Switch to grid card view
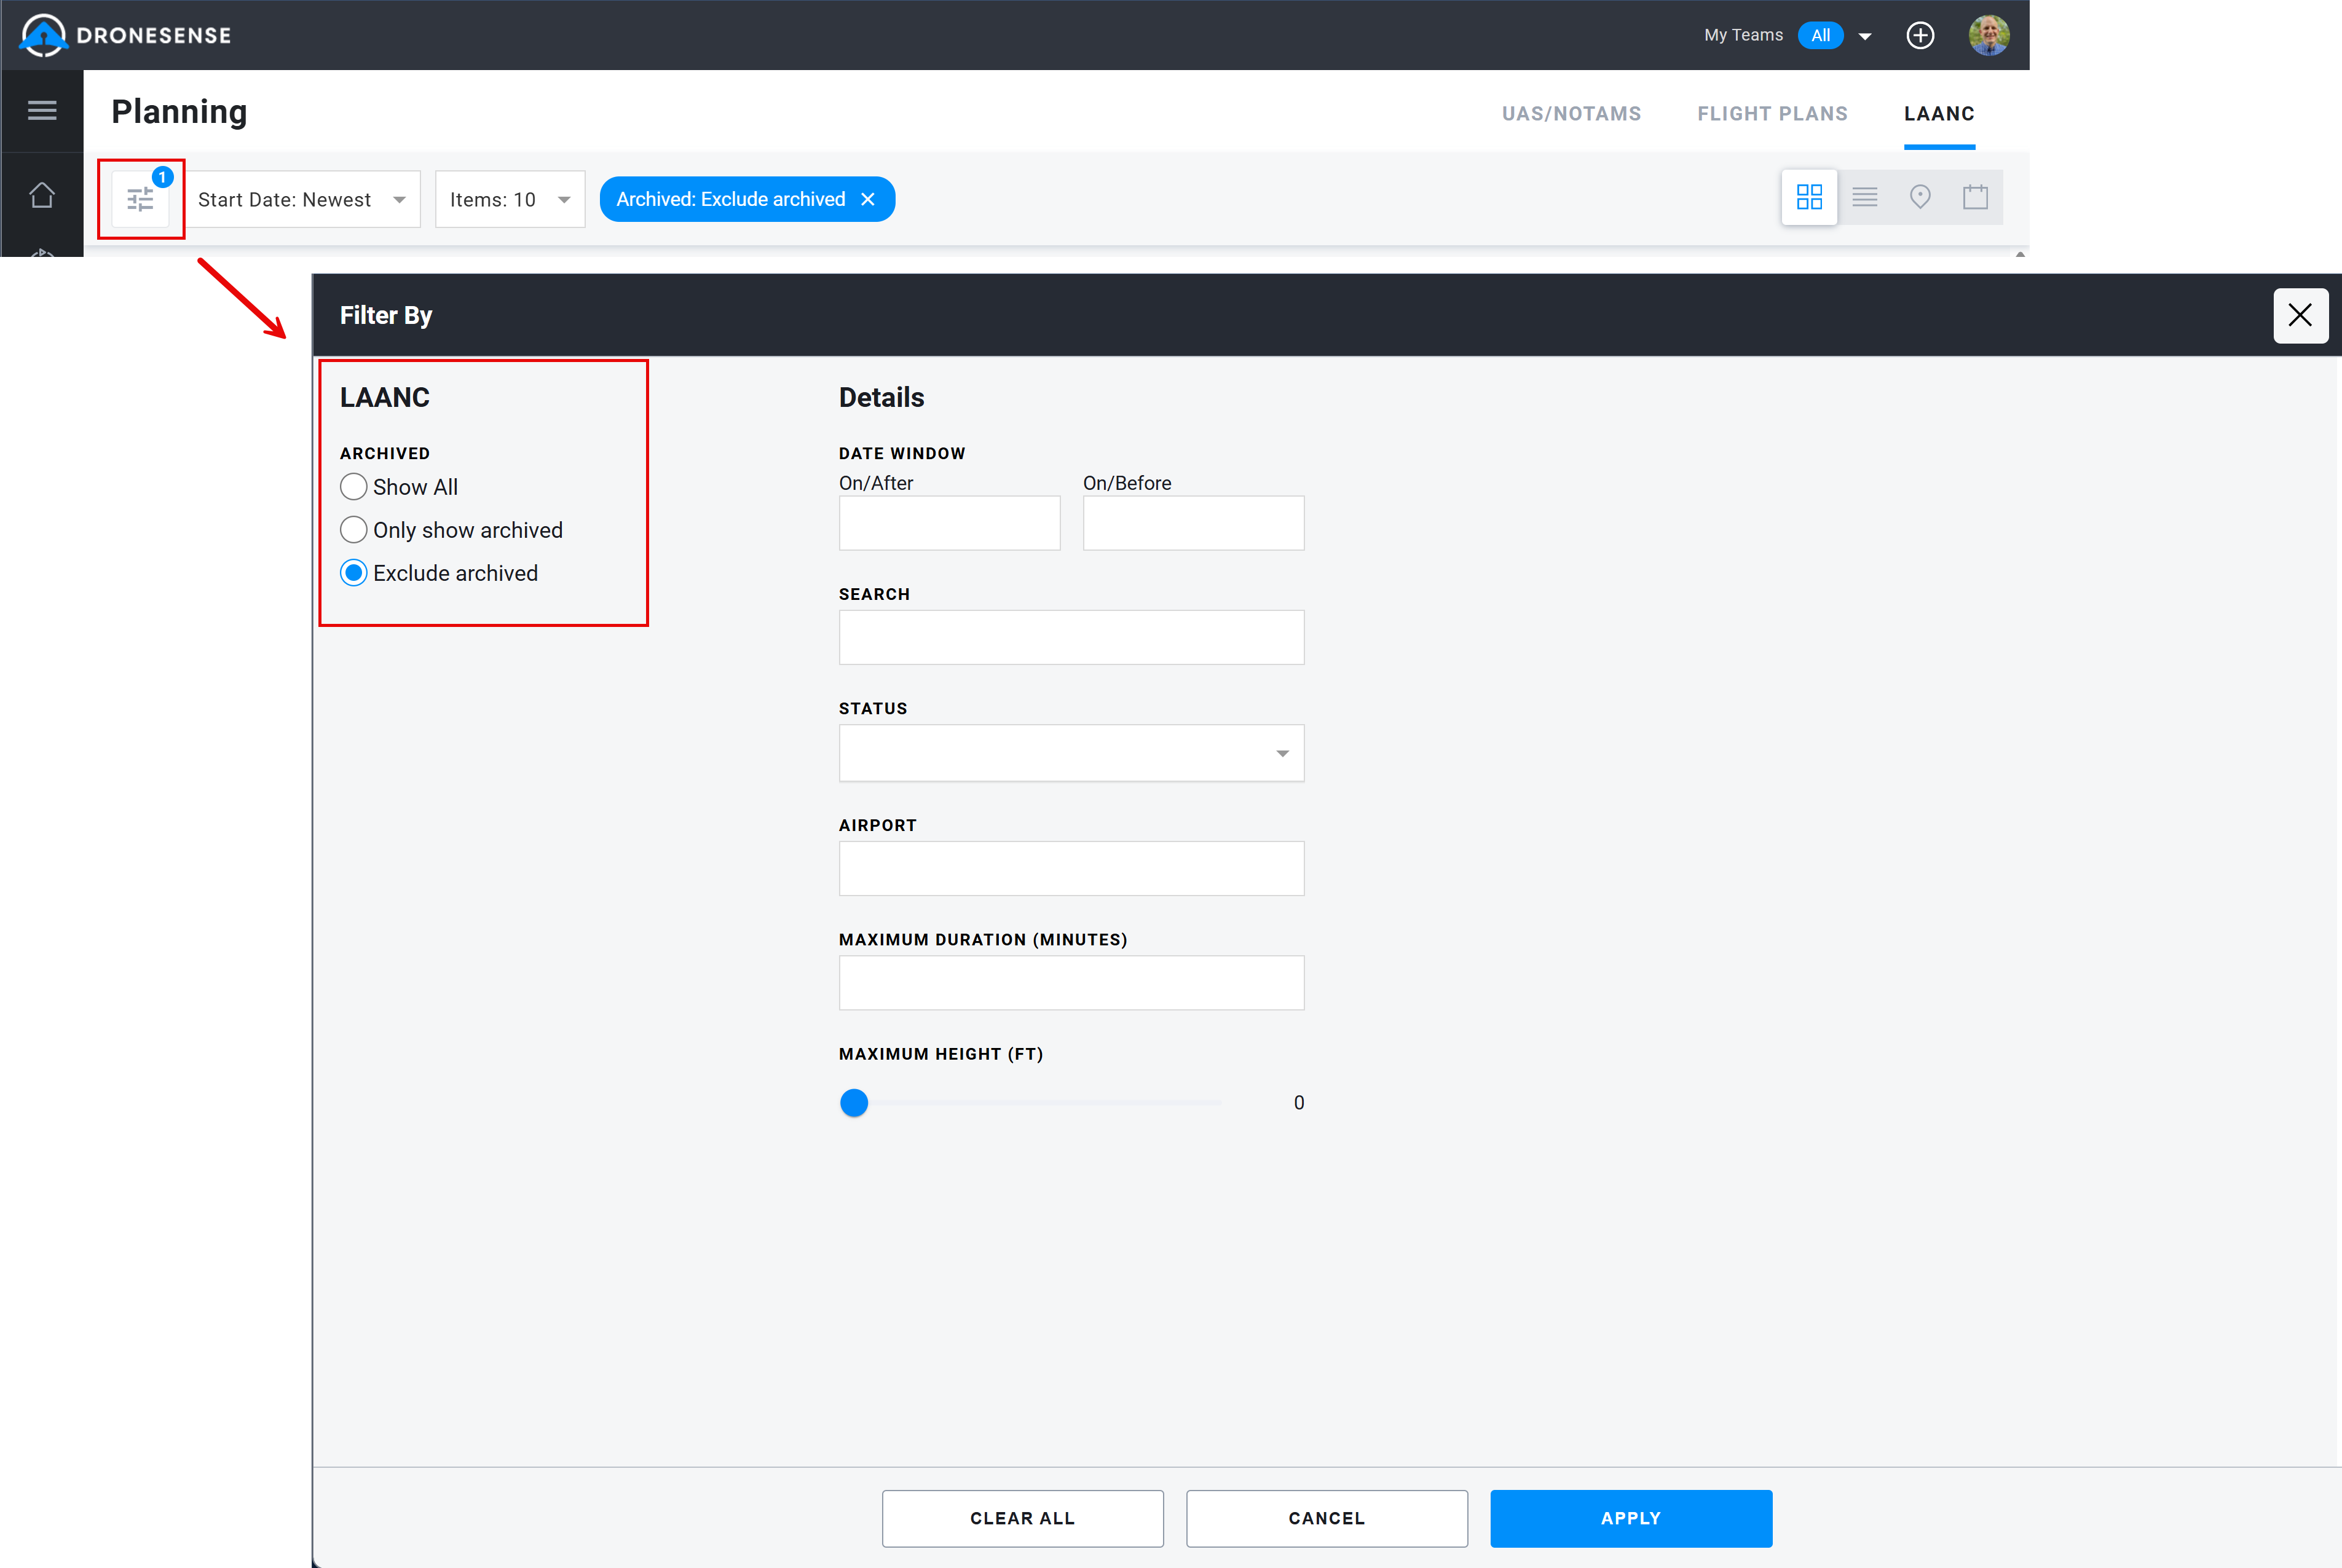The image size is (2342, 1568). click(x=1809, y=197)
